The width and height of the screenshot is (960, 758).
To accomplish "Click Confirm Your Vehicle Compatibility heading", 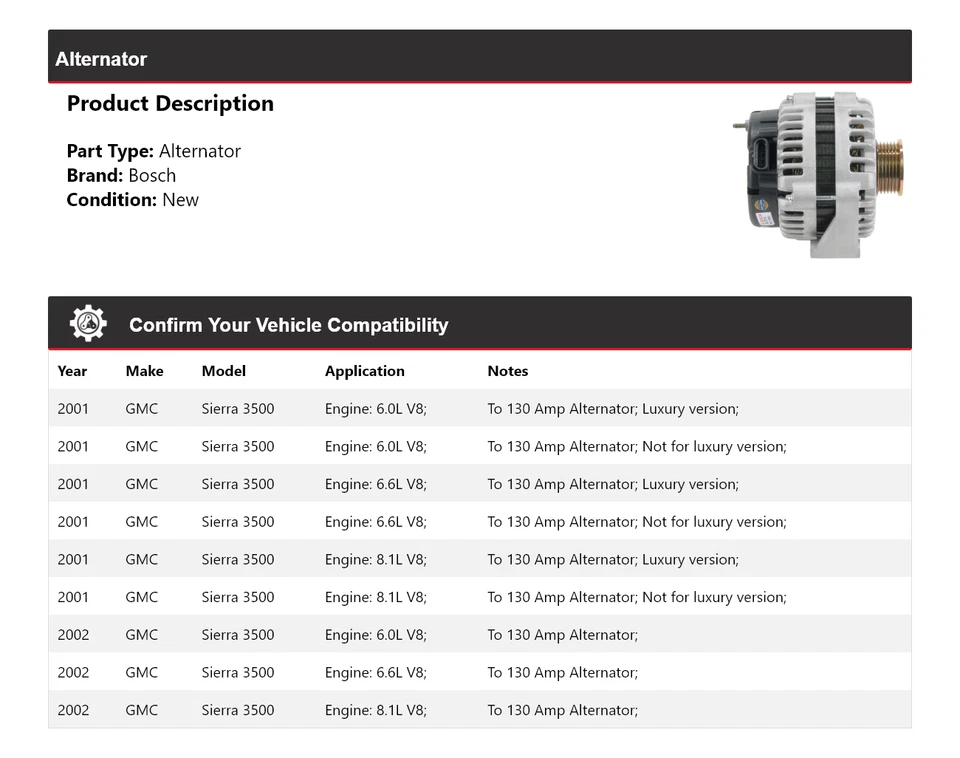I will pos(288,325).
